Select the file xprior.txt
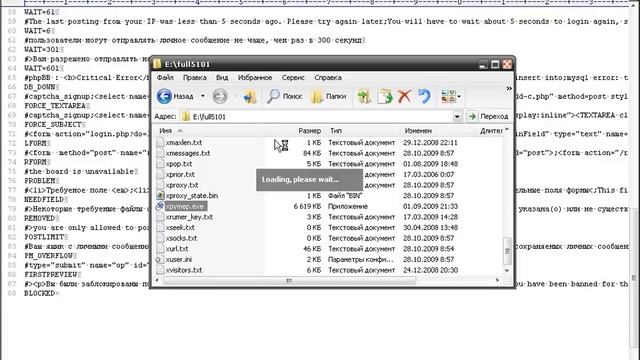Image resolution: width=640 pixels, height=360 pixels. point(180,174)
